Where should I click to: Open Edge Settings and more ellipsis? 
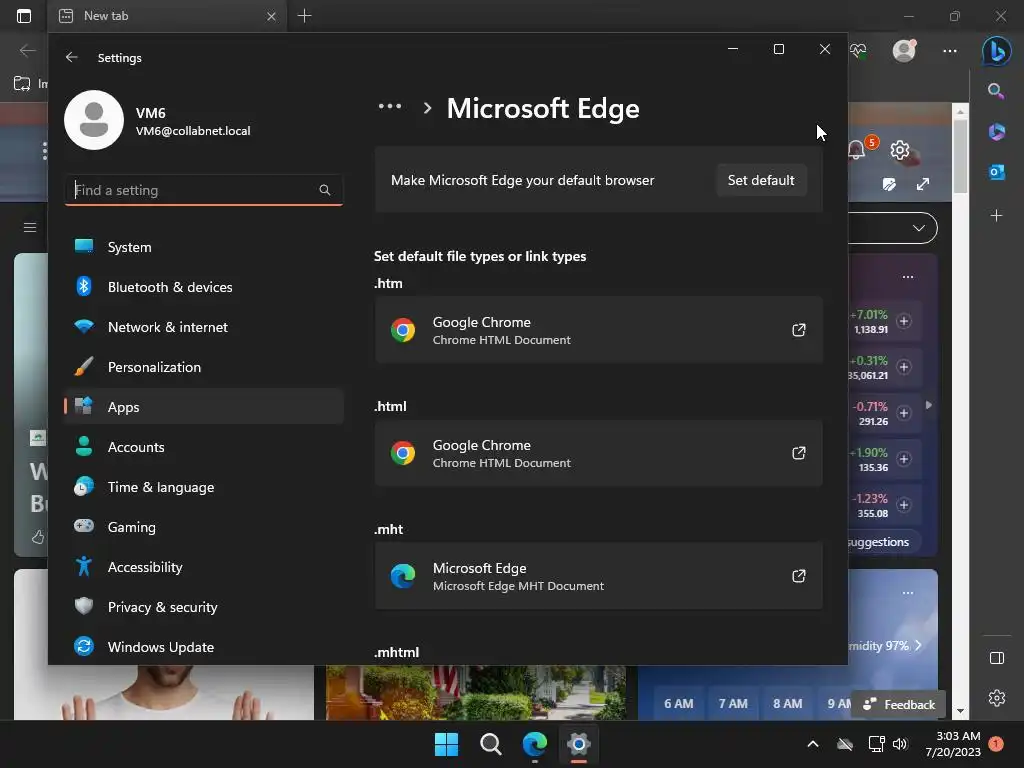point(950,50)
